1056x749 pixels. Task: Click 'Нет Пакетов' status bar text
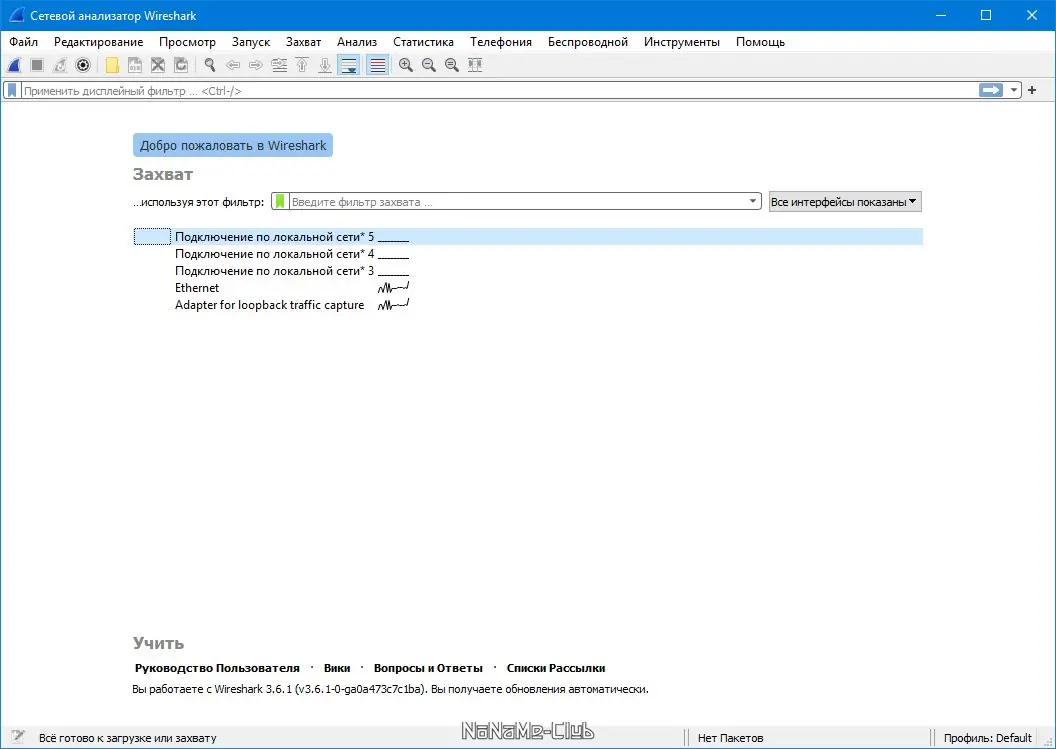point(730,738)
